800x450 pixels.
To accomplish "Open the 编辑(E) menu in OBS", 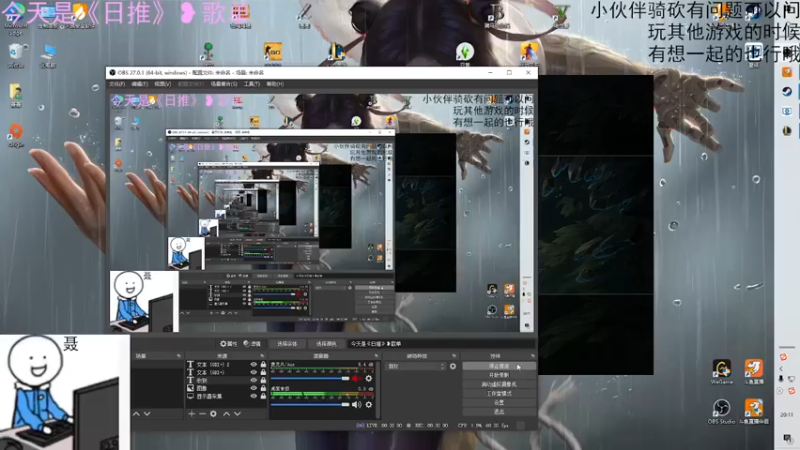I will [139, 84].
